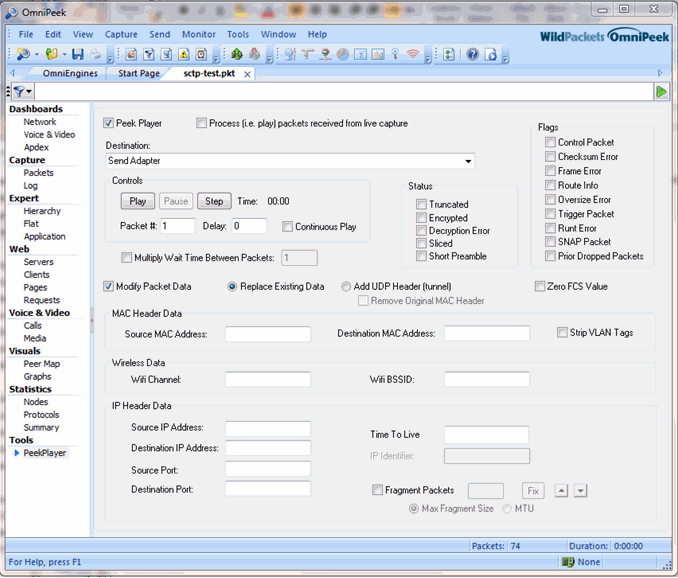Click the graph document icon left of filter icon
Viewport: 678px width, 578px height.
tap(131, 54)
